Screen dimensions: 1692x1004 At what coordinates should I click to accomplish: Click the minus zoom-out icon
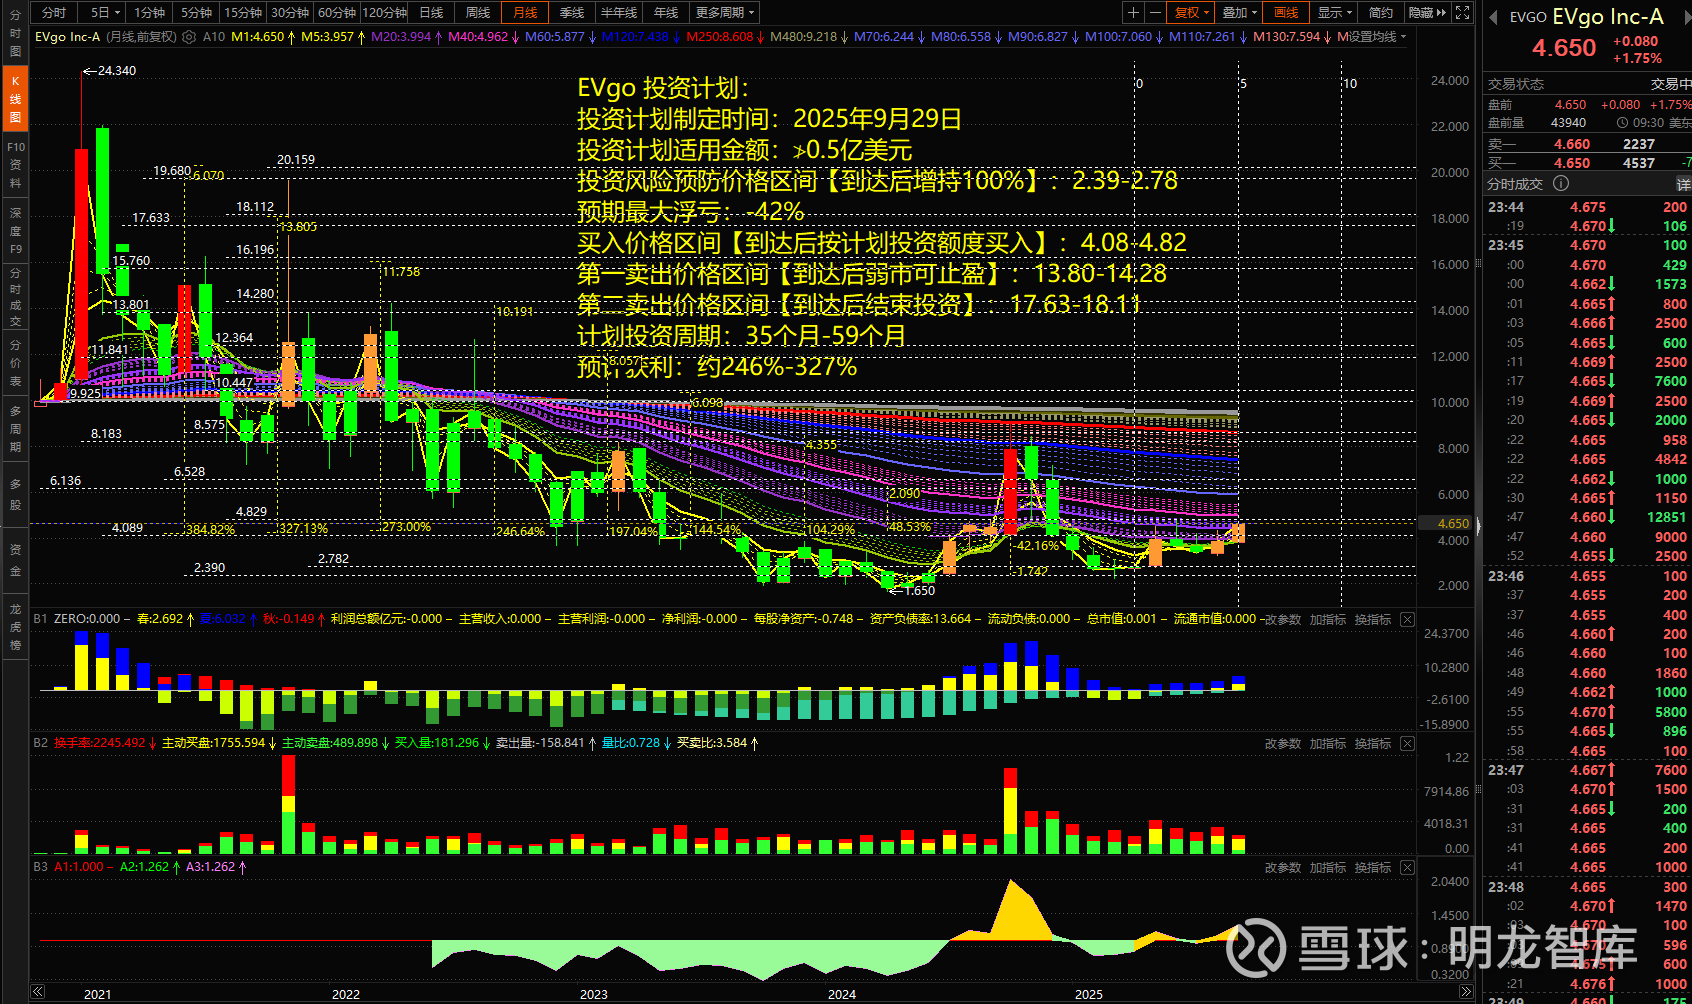(x=1155, y=13)
